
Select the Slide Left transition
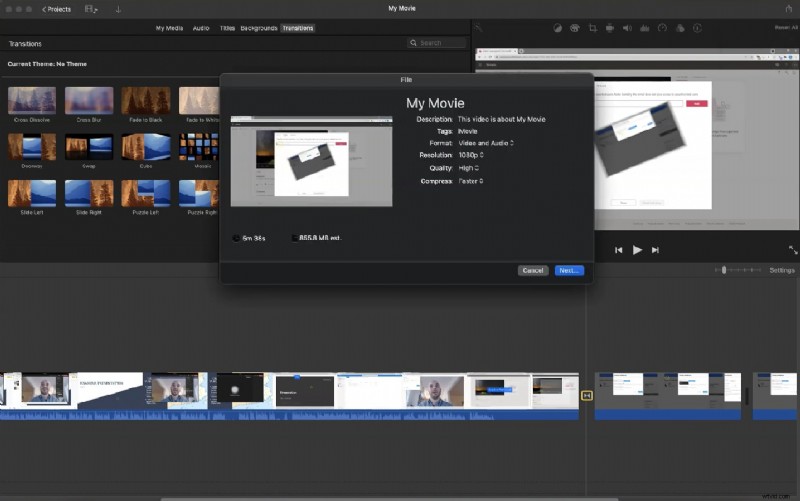(x=32, y=193)
